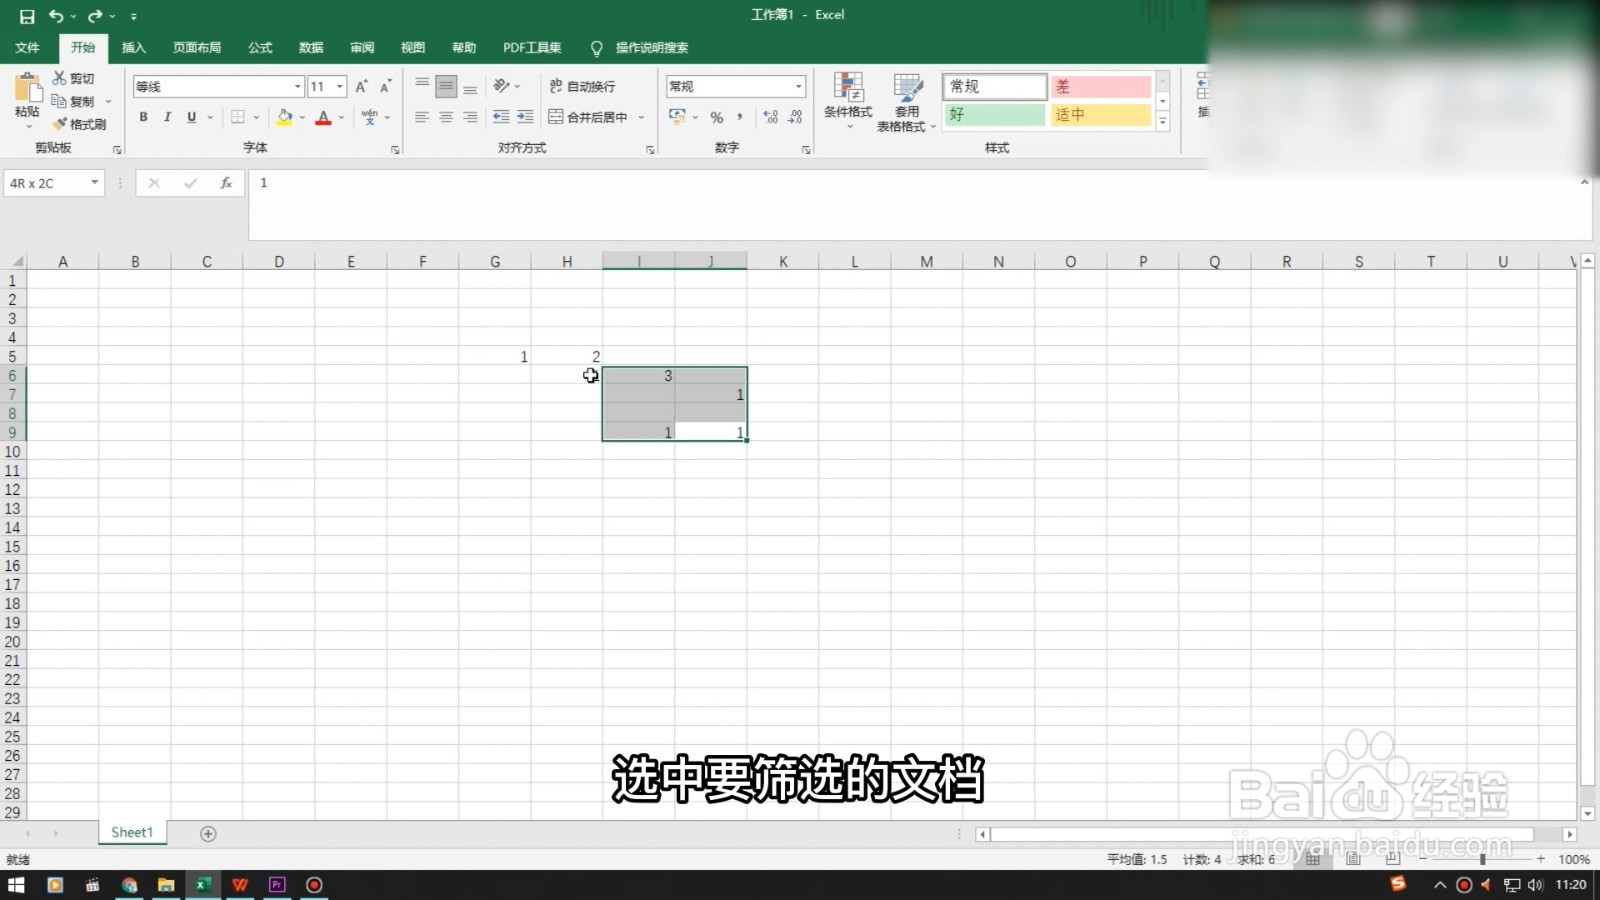
Task: Click the decrease indent icon
Action: pyautogui.click(x=501, y=117)
